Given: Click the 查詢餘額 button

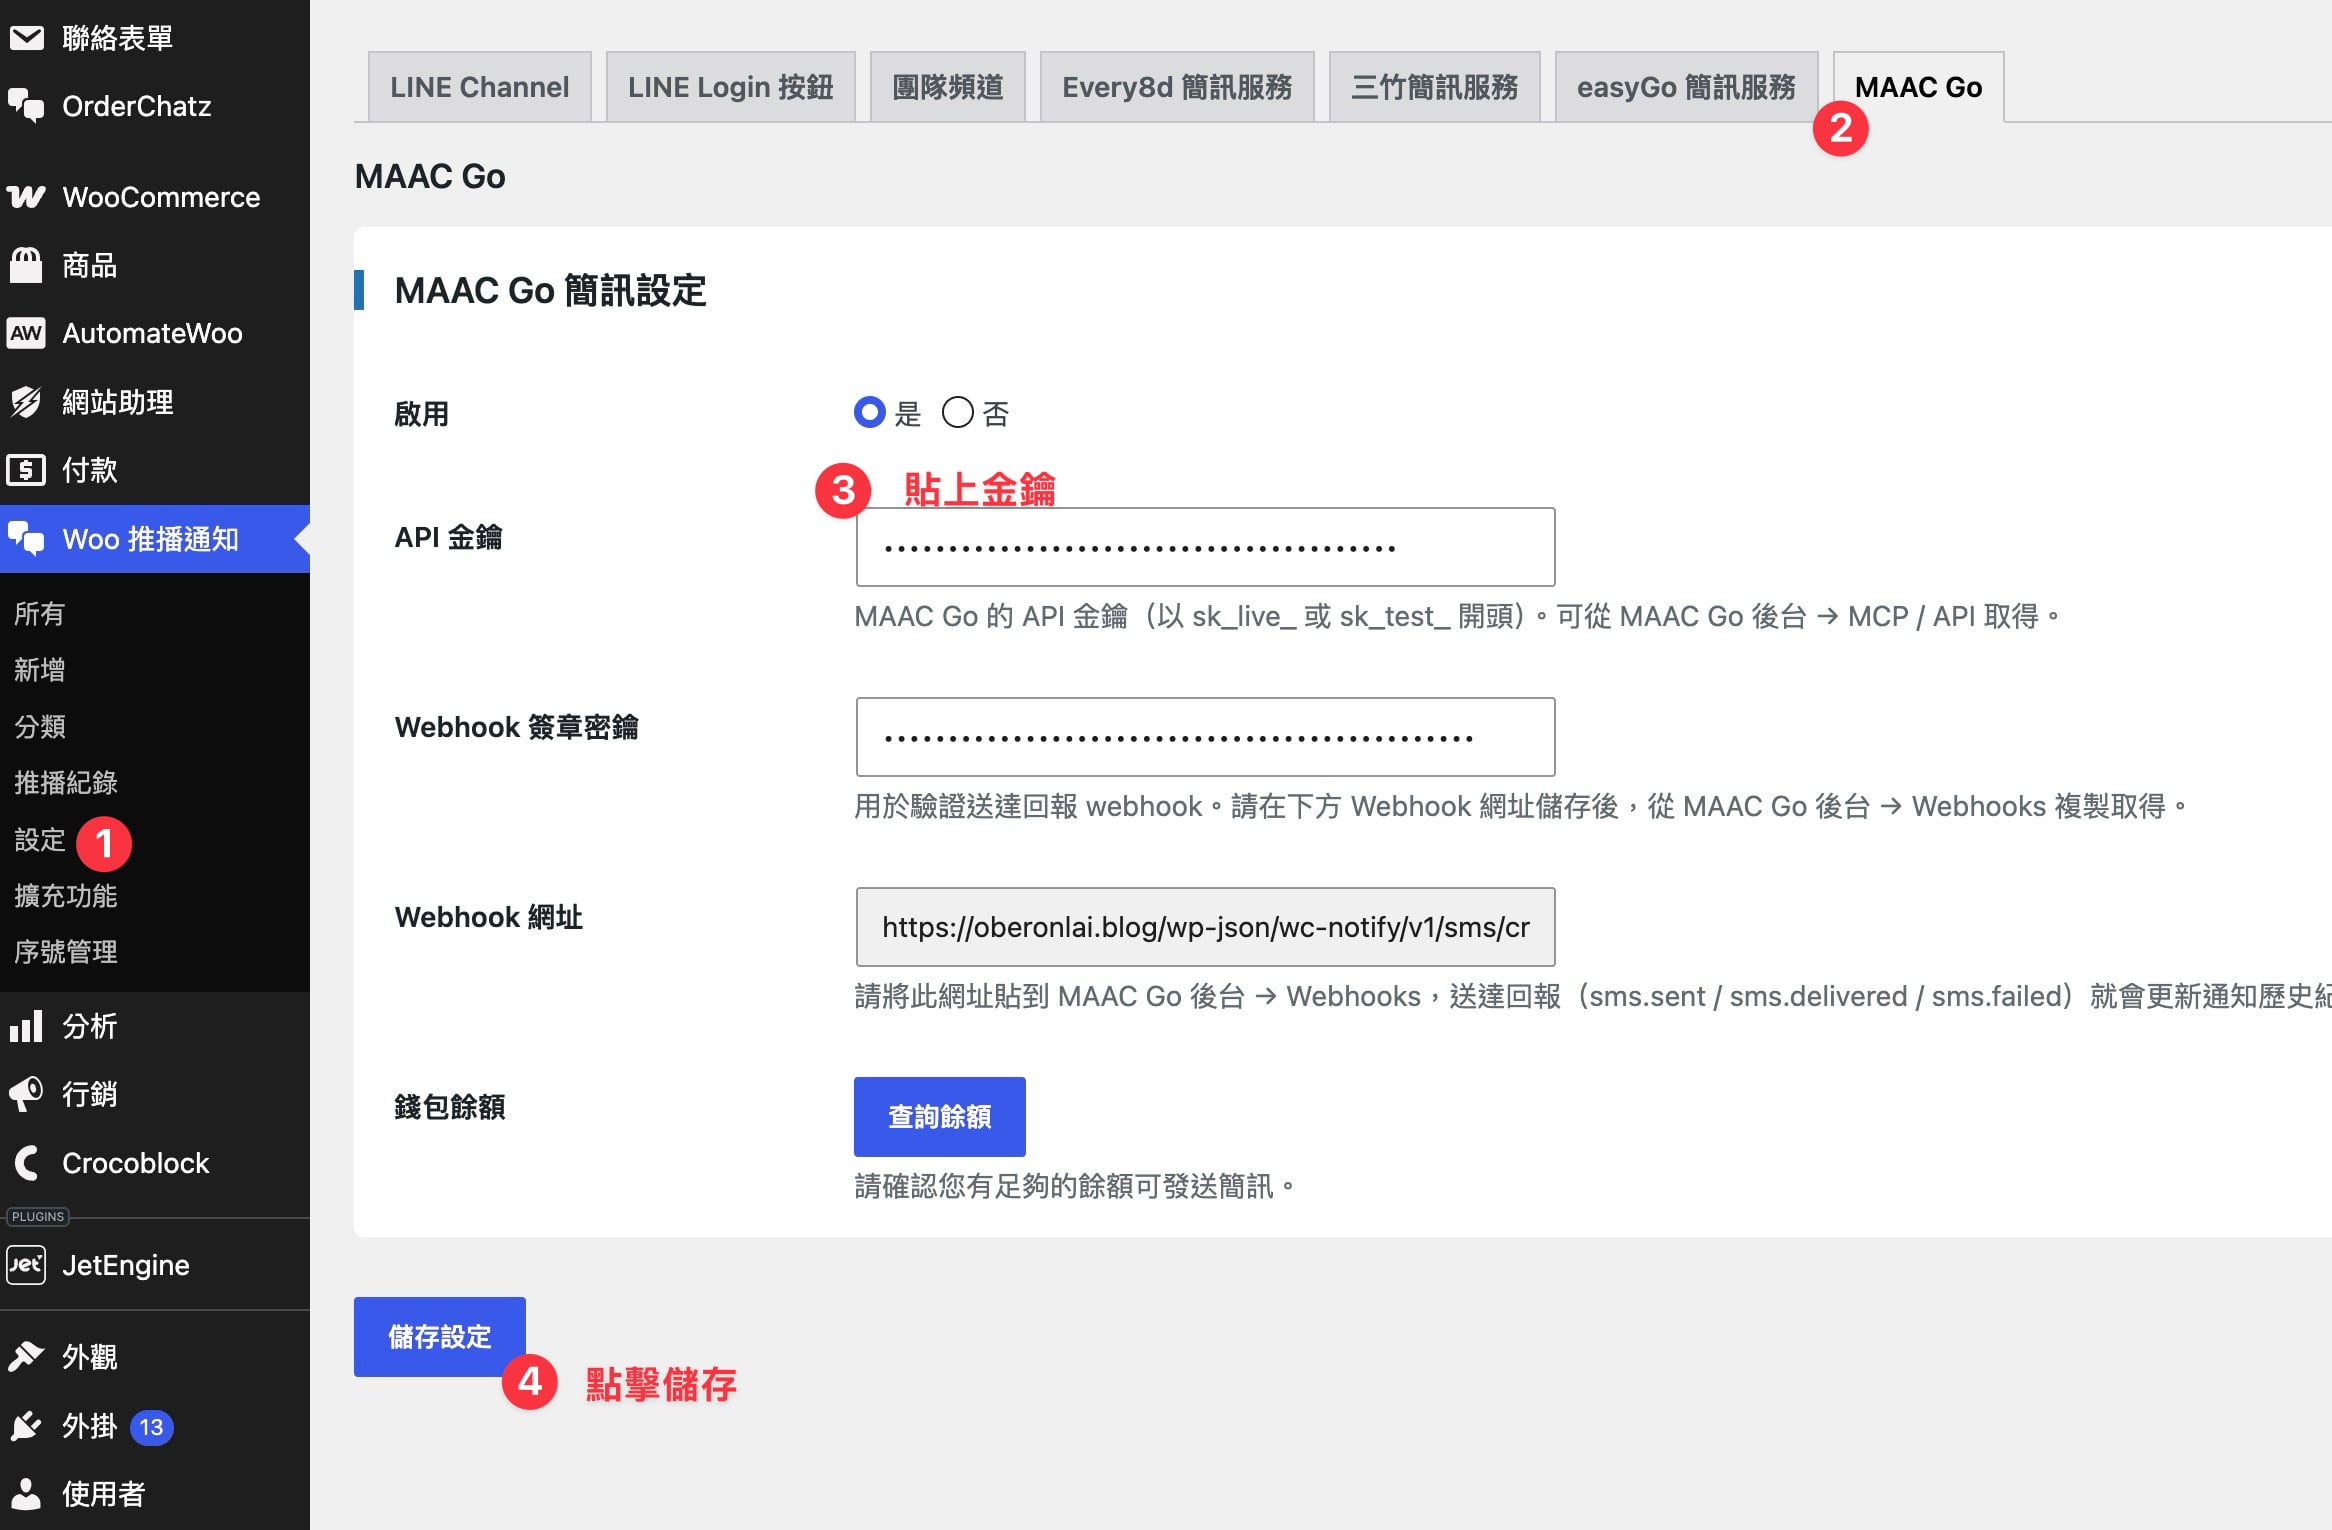Looking at the screenshot, I should pos(940,1117).
